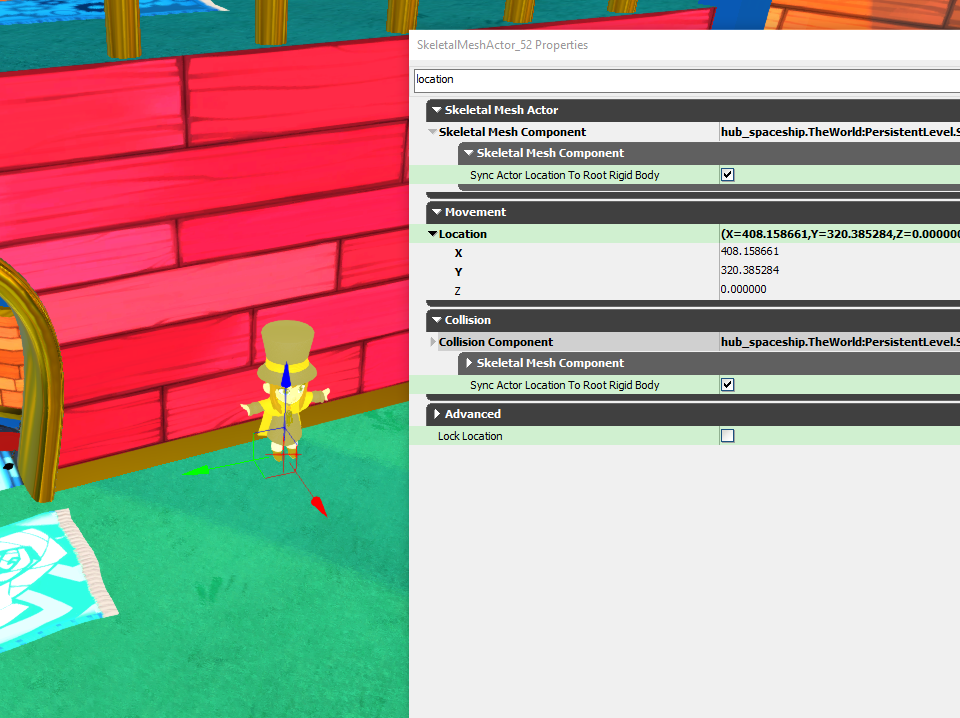
Task: Click the Lock Location label
Action: click(470, 436)
